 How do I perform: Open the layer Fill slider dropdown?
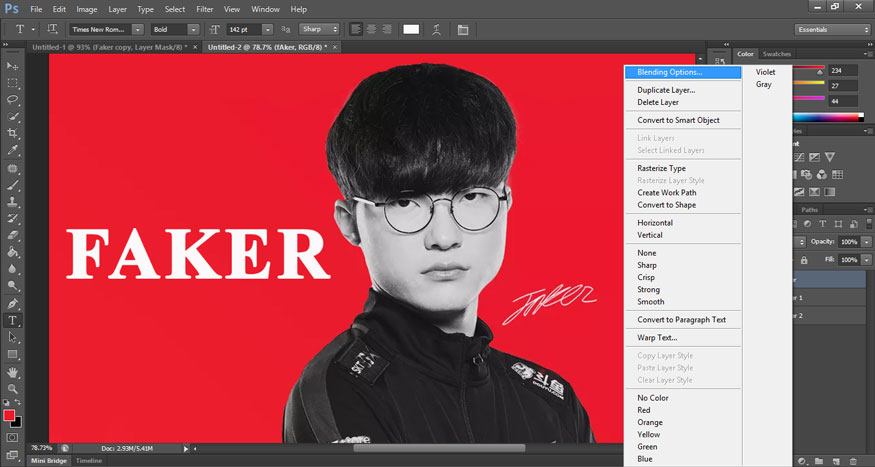click(866, 260)
